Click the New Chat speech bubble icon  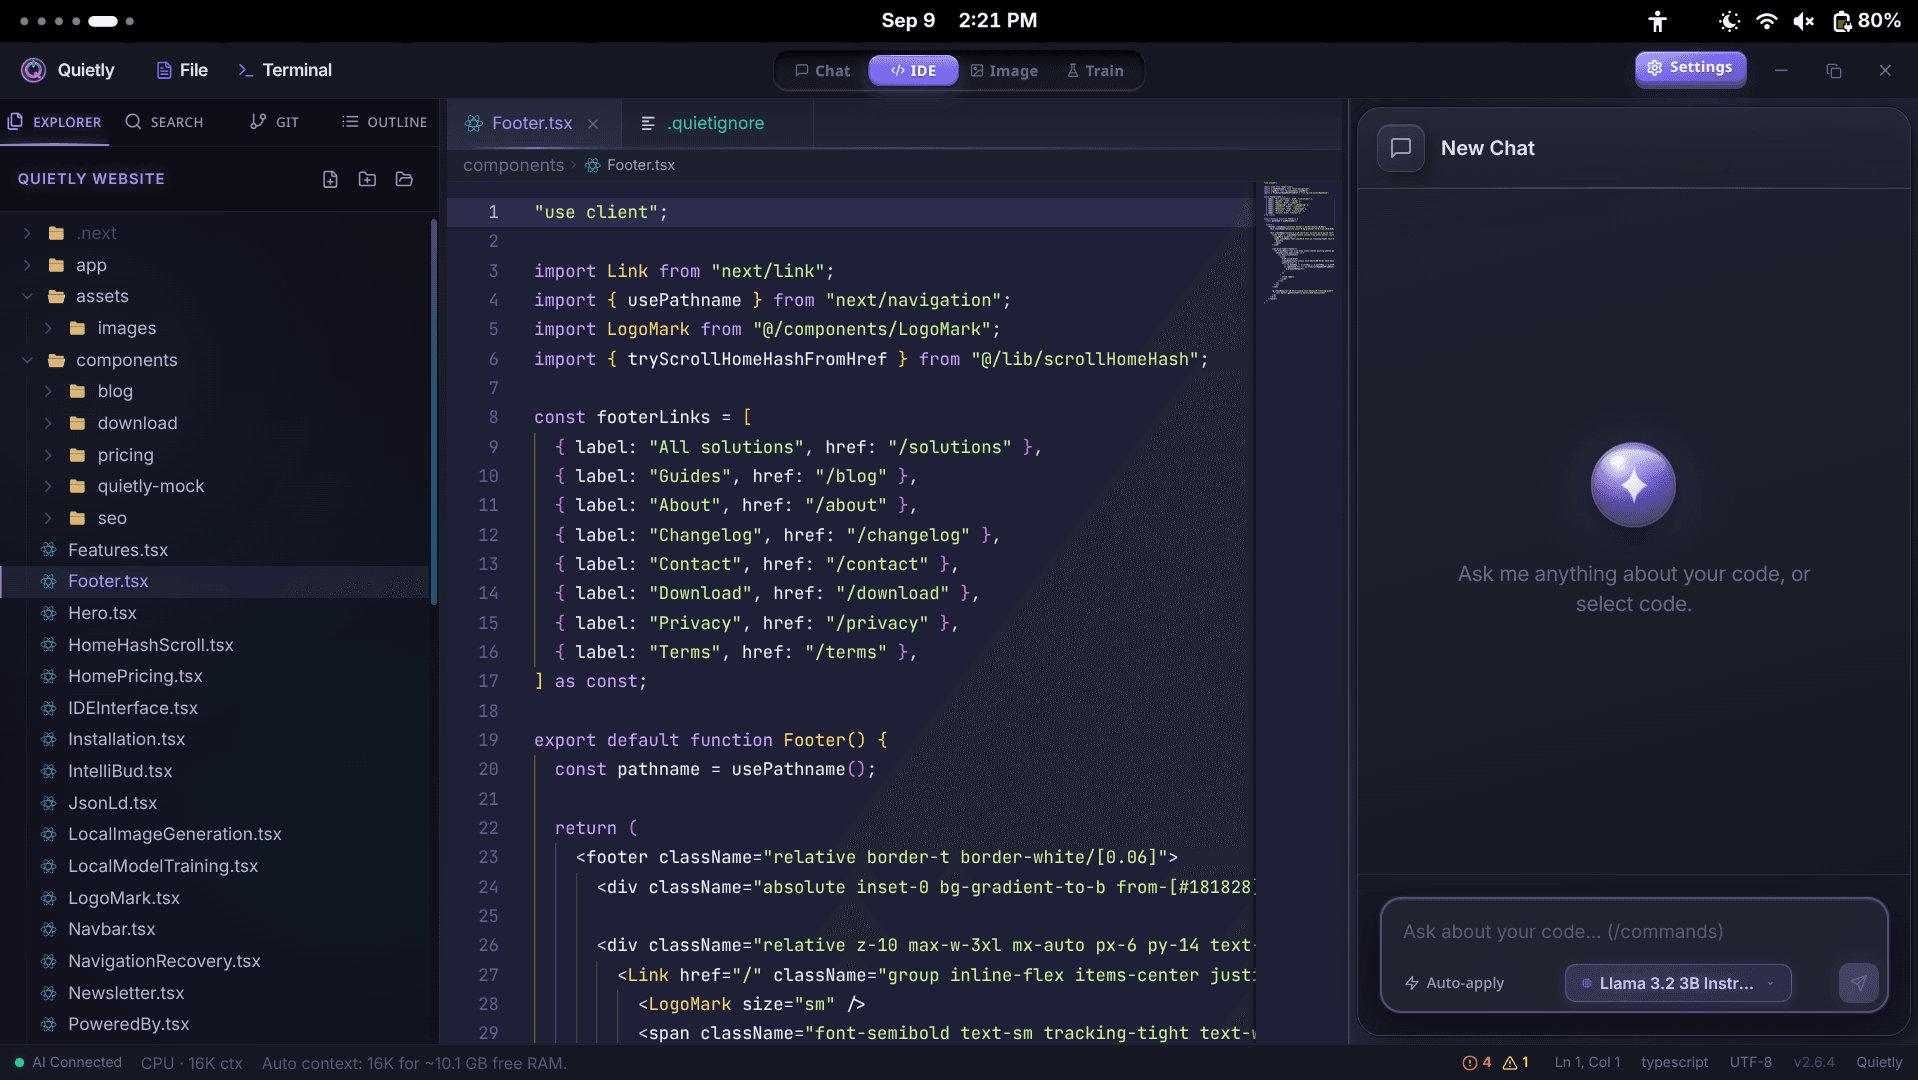[1401, 148]
